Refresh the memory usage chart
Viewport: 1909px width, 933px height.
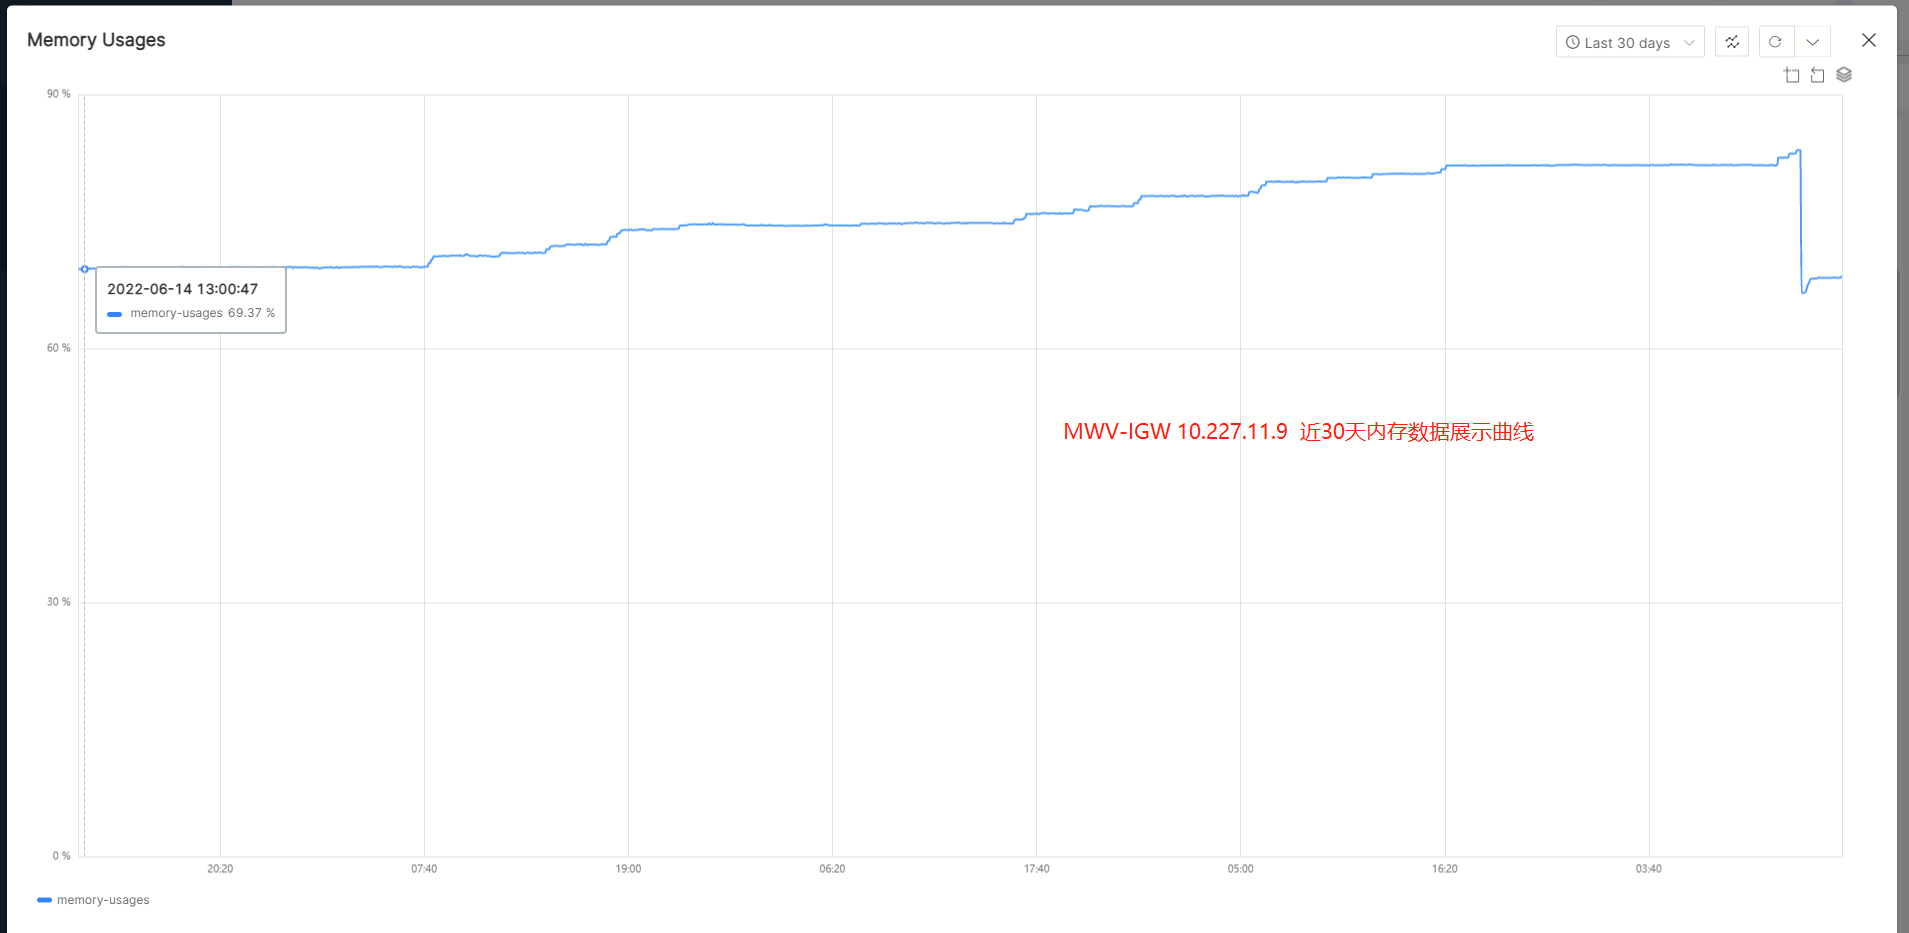[1775, 42]
